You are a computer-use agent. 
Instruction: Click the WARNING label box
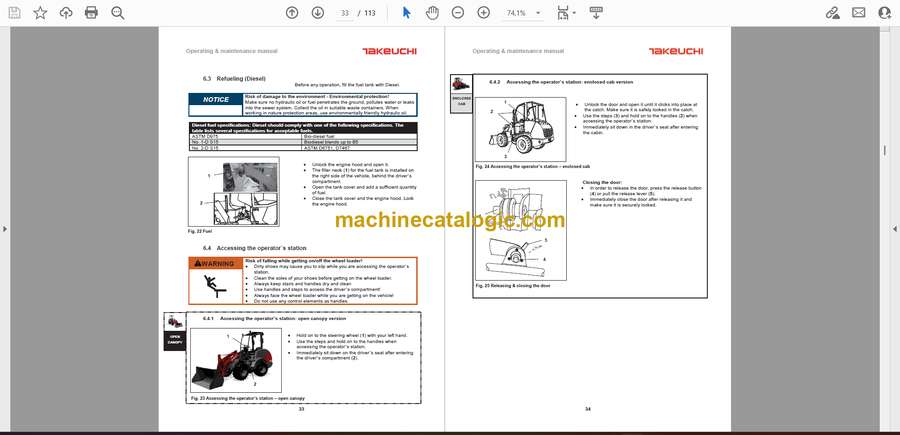(215, 263)
